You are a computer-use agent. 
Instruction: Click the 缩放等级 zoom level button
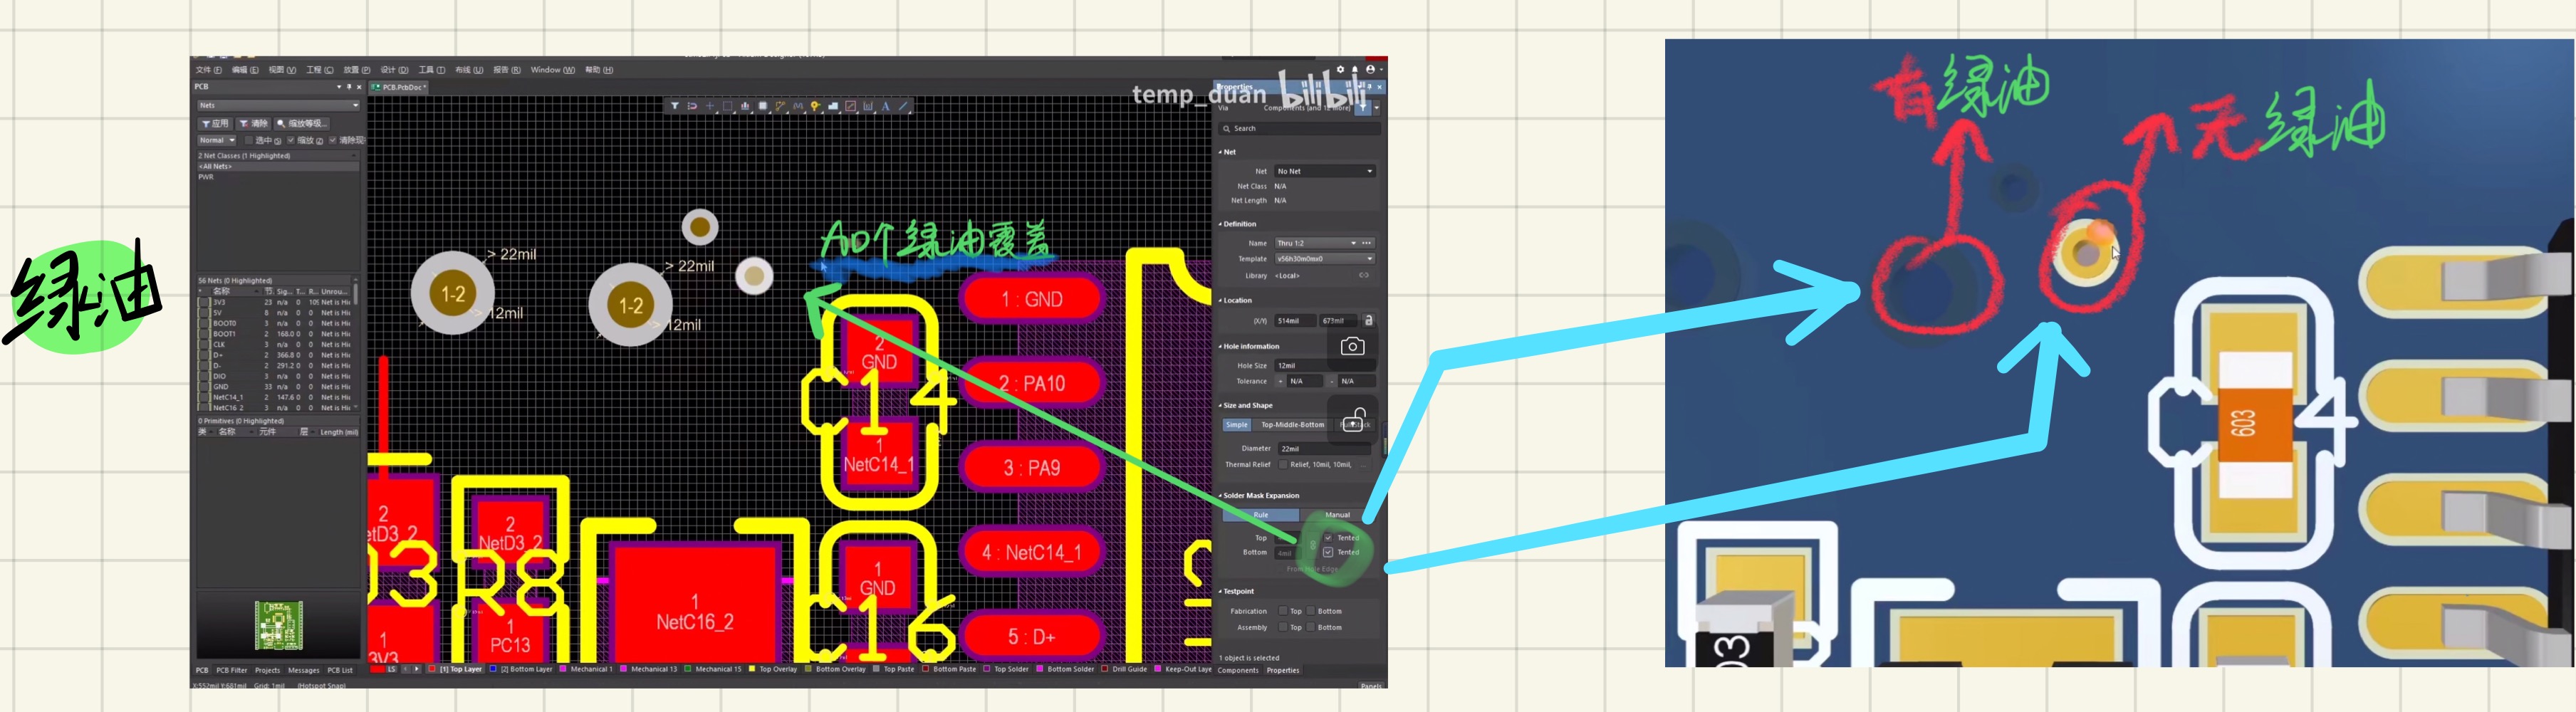[302, 124]
